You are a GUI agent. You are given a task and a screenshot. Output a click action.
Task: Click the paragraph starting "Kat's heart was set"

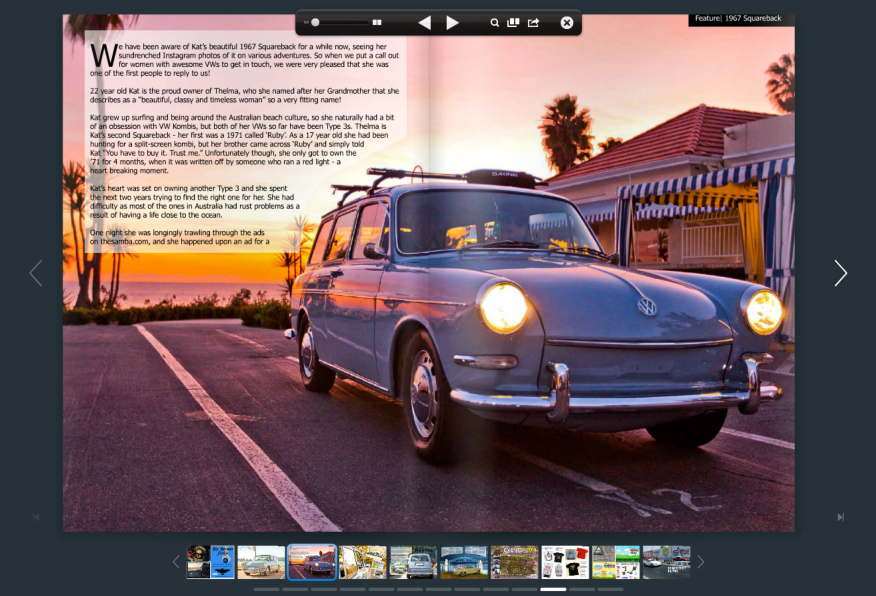point(194,202)
